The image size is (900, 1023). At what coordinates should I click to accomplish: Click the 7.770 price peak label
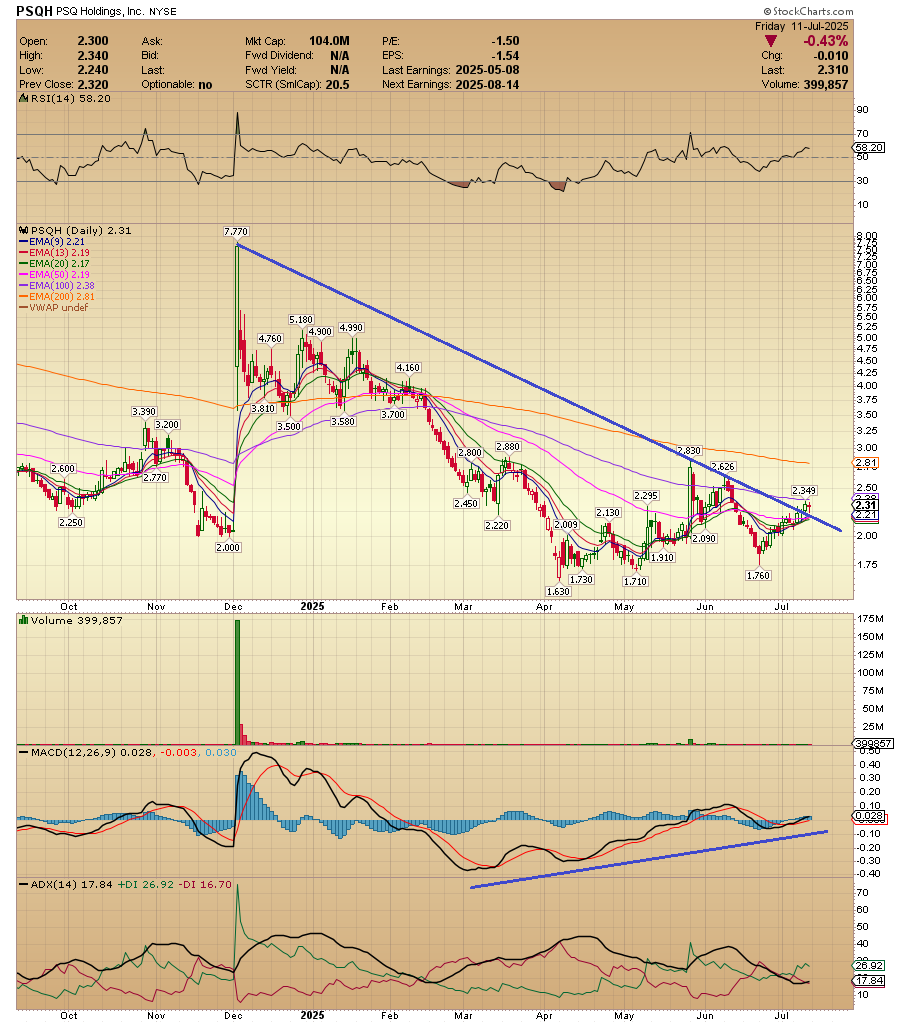pyautogui.click(x=236, y=232)
